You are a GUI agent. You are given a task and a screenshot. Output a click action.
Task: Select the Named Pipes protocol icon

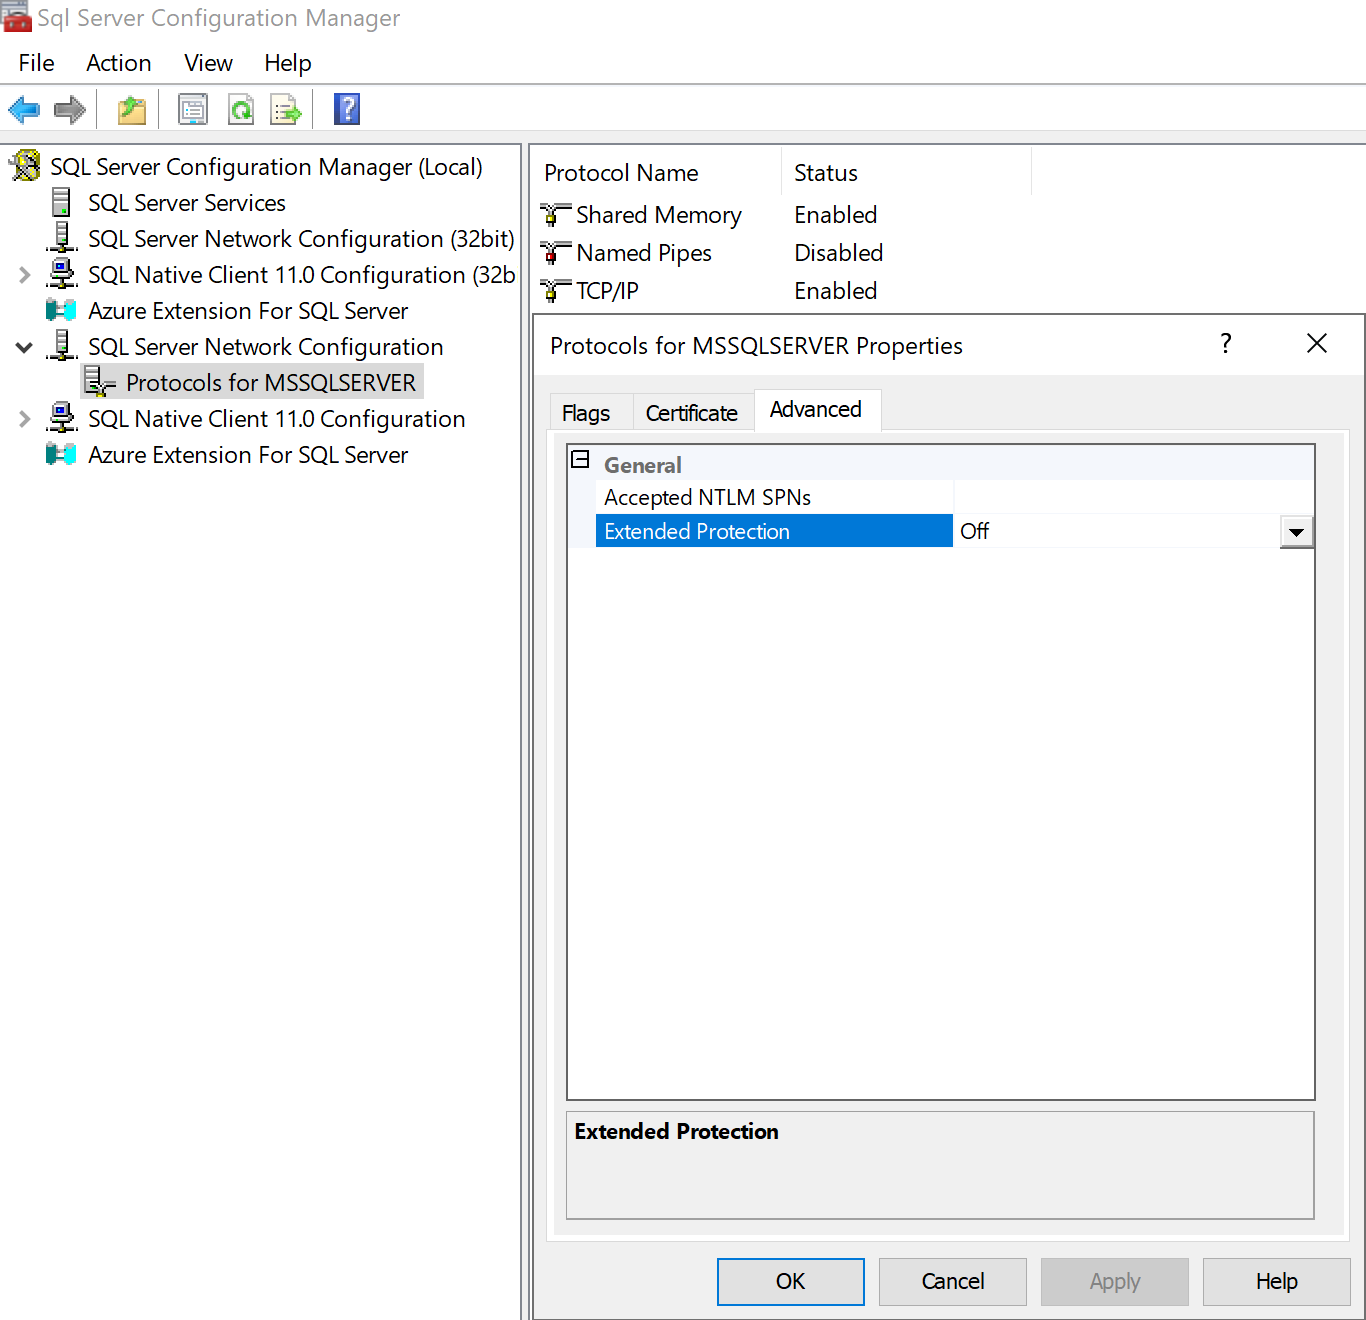point(554,253)
